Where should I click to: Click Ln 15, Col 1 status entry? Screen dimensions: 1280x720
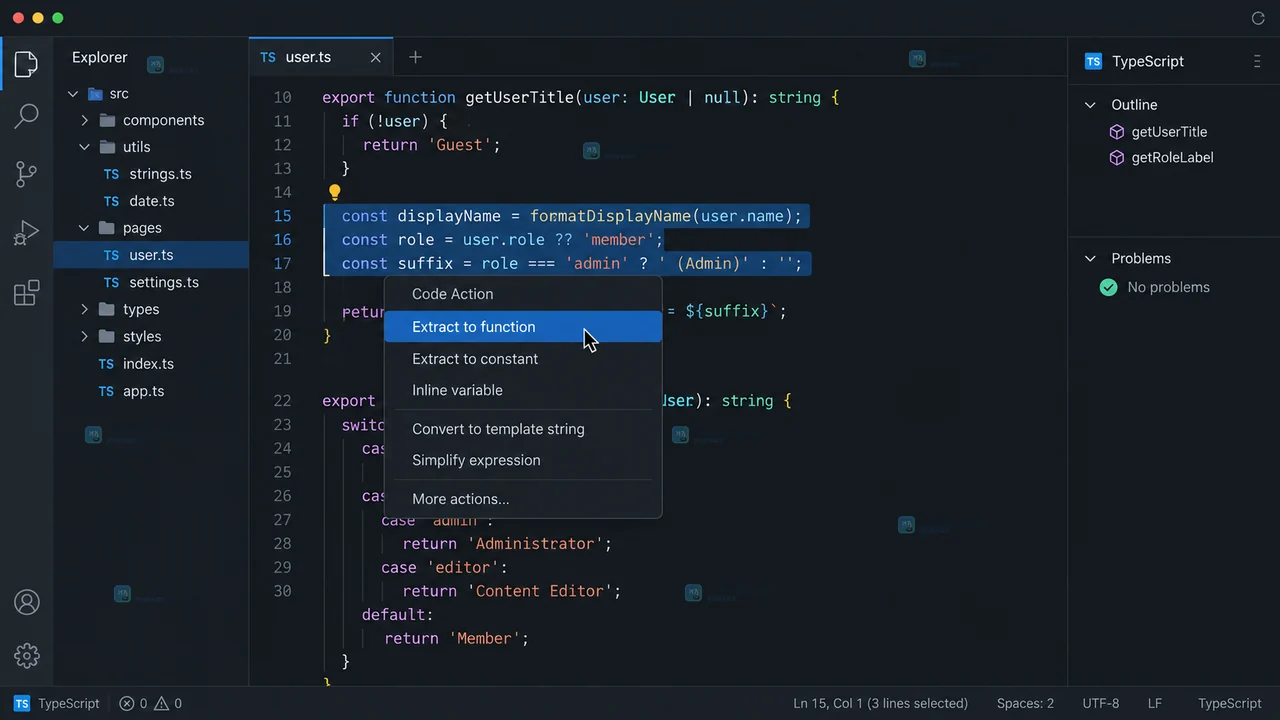(x=881, y=703)
